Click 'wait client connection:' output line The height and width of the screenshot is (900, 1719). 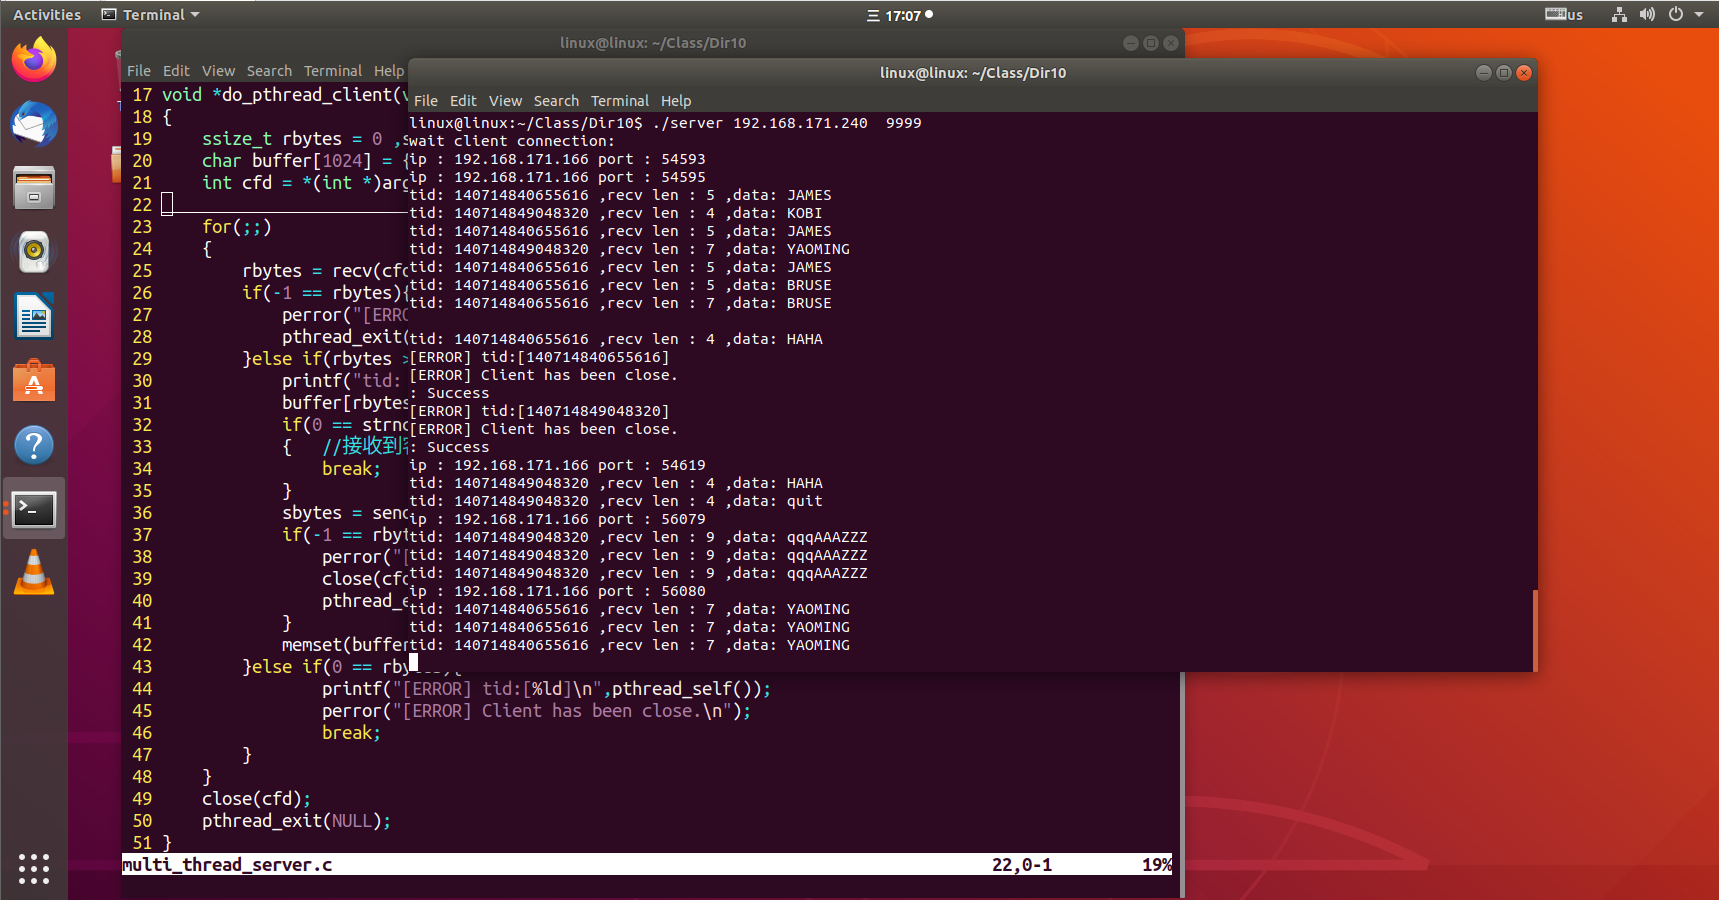pyautogui.click(x=511, y=141)
